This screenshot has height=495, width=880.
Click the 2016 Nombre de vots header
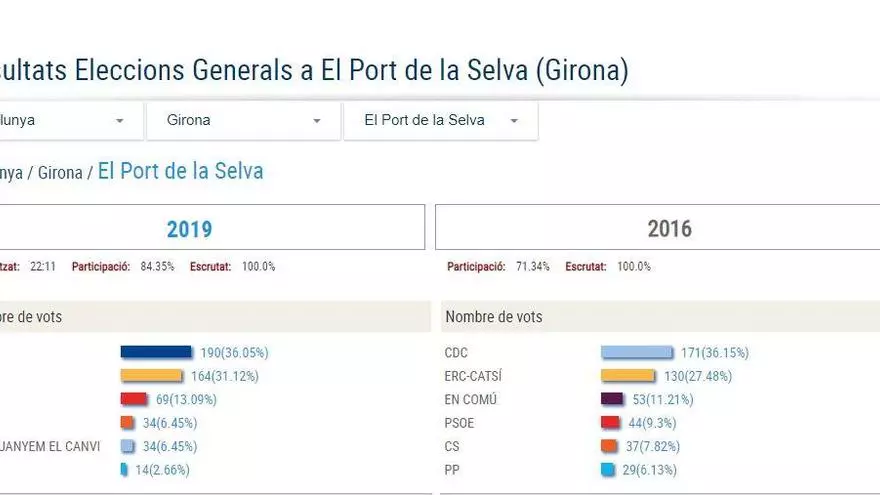(x=494, y=317)
